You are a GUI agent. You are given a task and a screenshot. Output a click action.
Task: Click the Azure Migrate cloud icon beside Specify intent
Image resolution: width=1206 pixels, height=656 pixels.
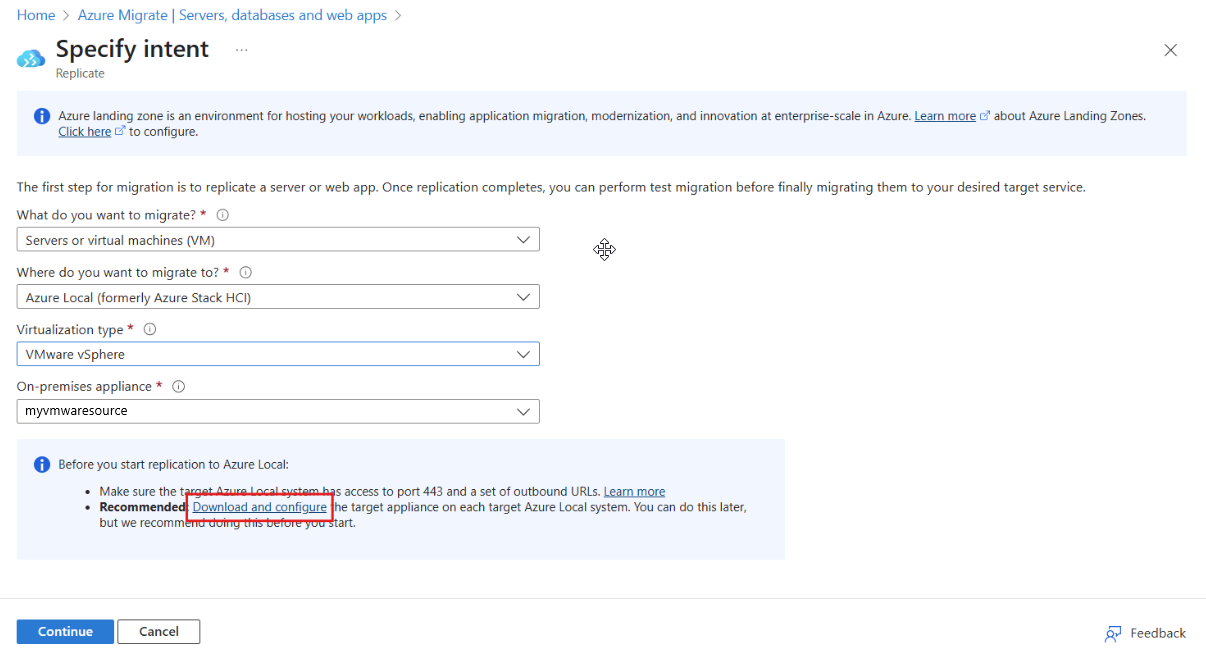[30, 56]
